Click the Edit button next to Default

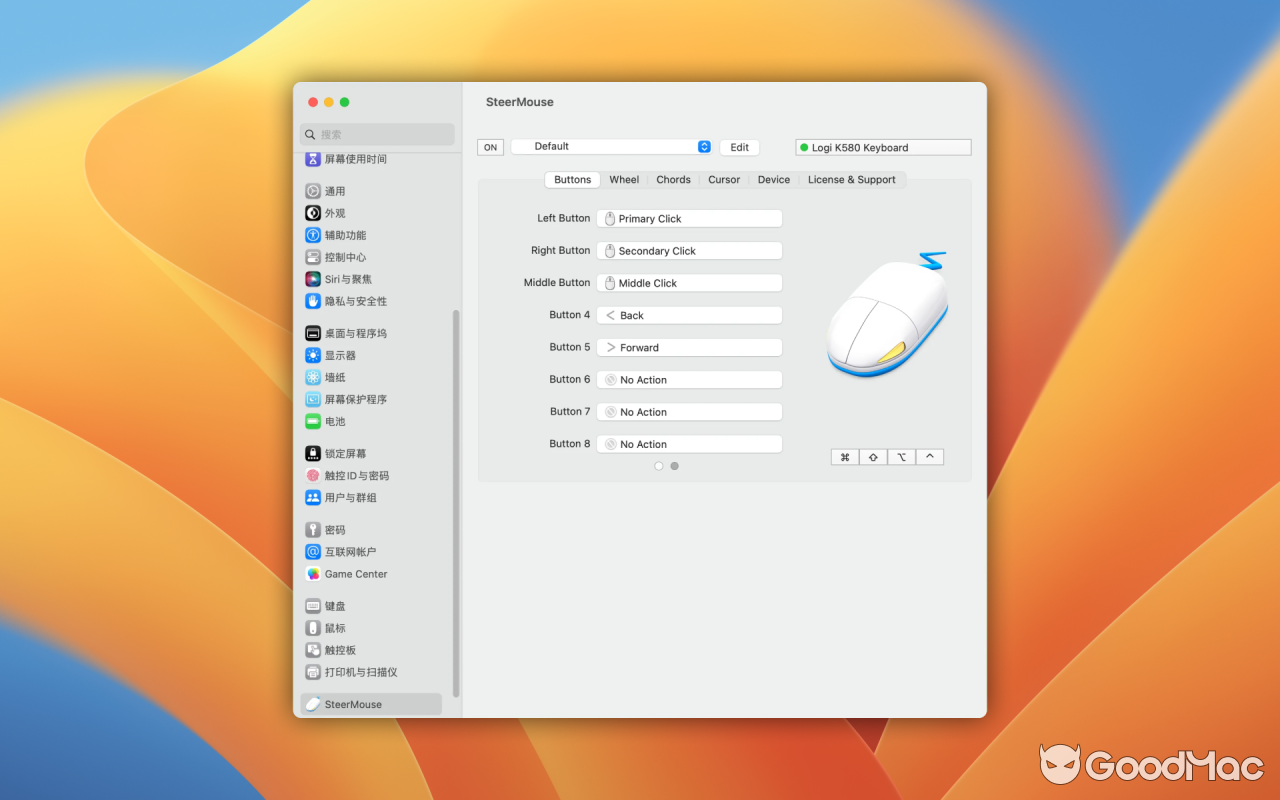pos(739,146)
